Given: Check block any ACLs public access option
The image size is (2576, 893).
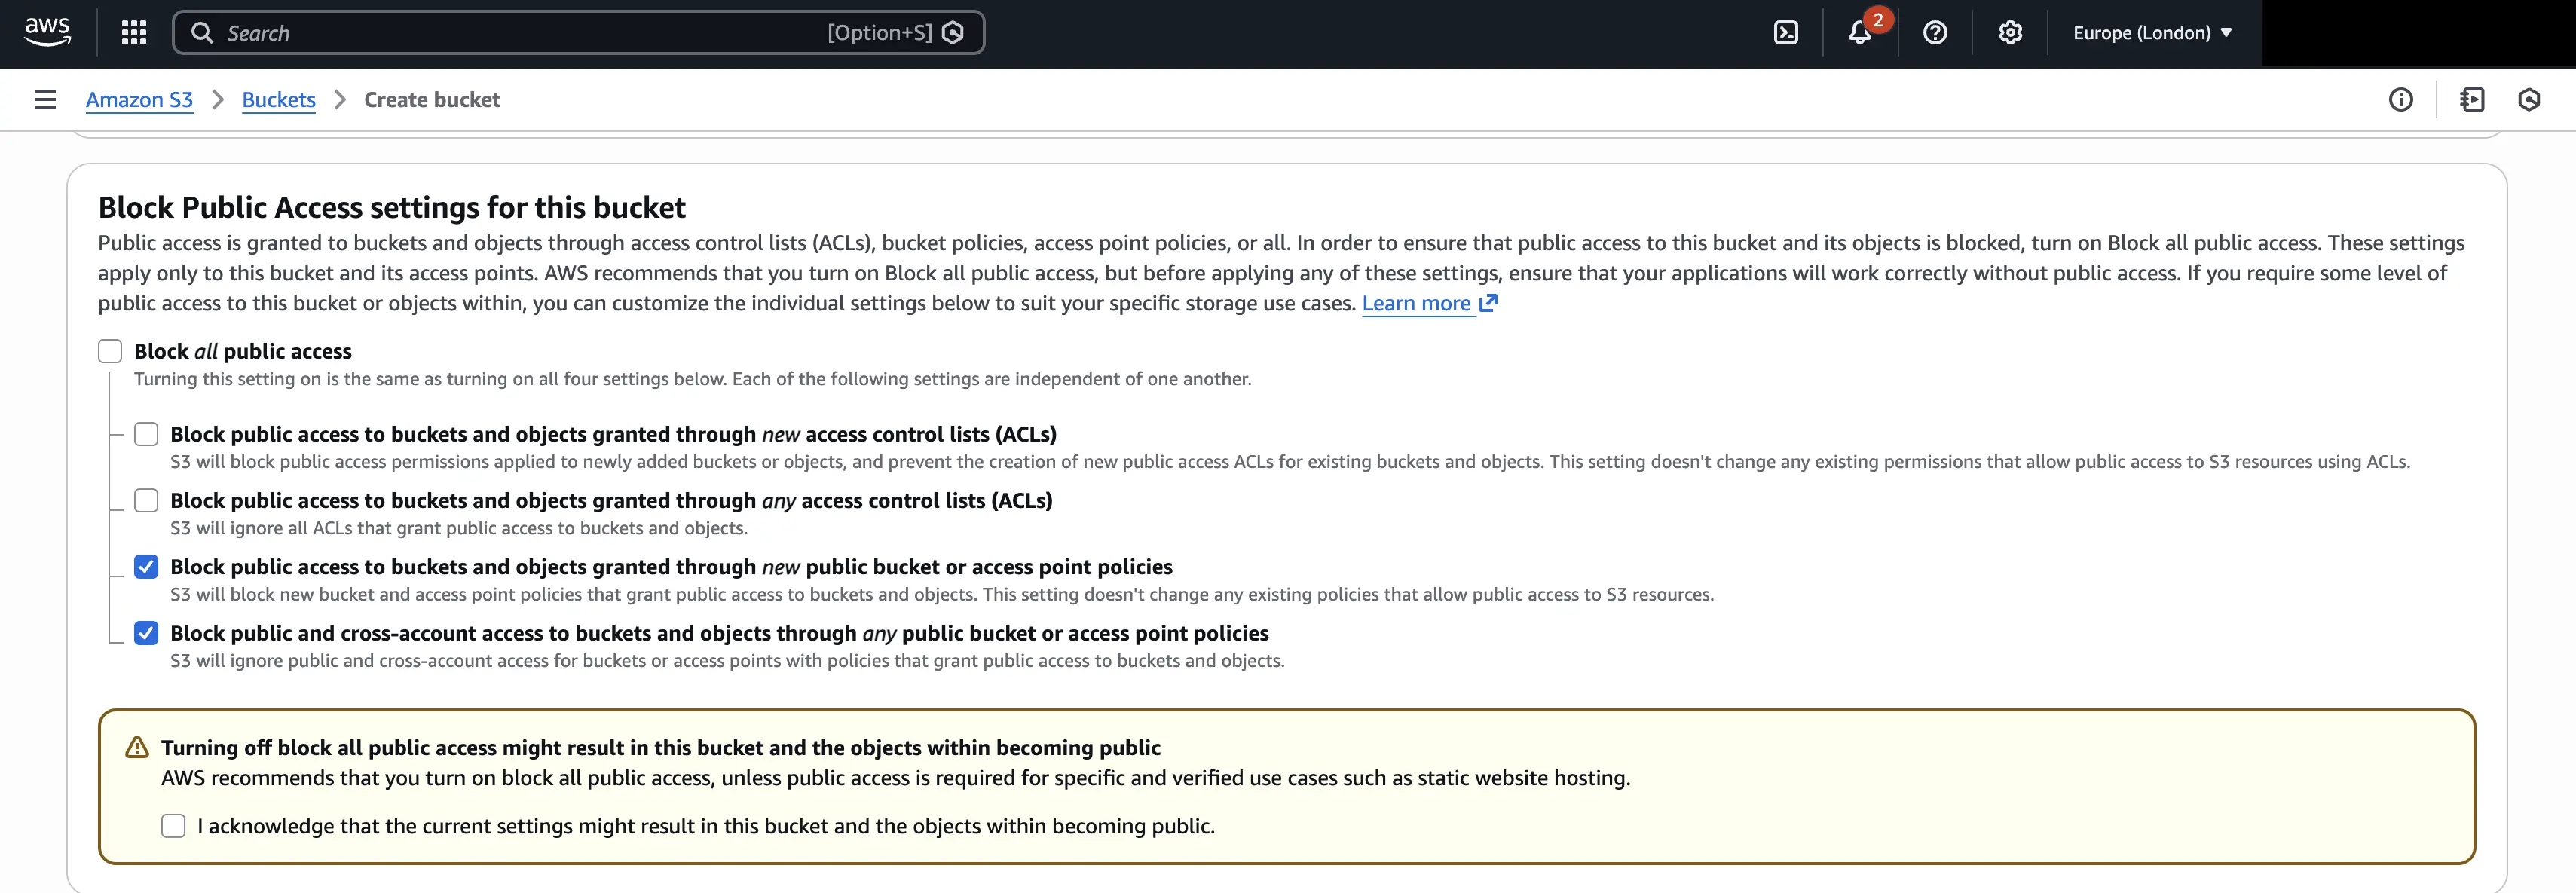Looking at the screenshot, I should coord(146,500).
